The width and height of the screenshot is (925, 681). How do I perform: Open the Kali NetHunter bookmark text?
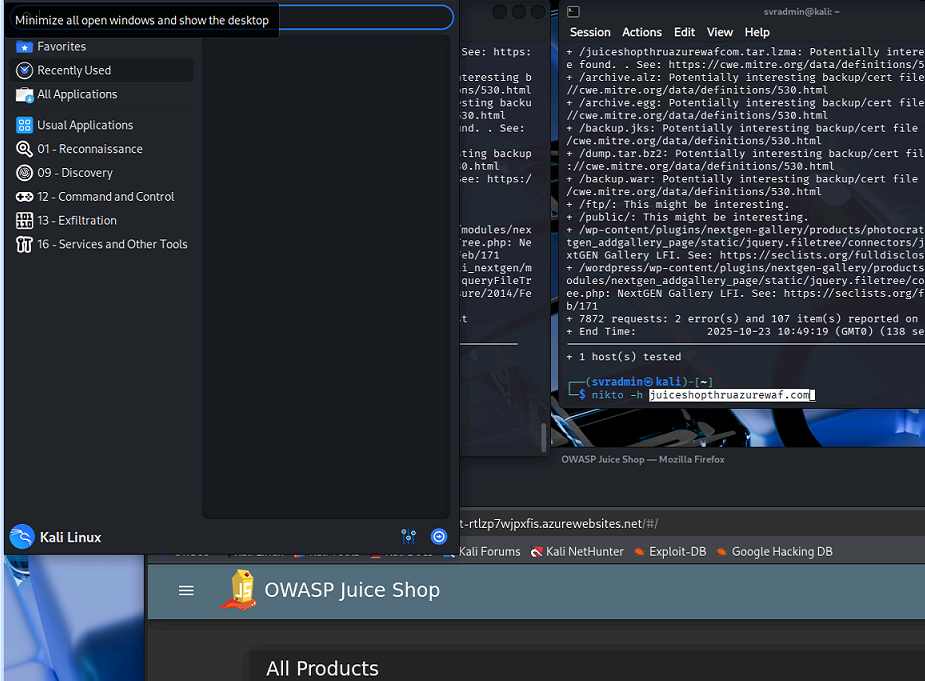pos(585,552)
